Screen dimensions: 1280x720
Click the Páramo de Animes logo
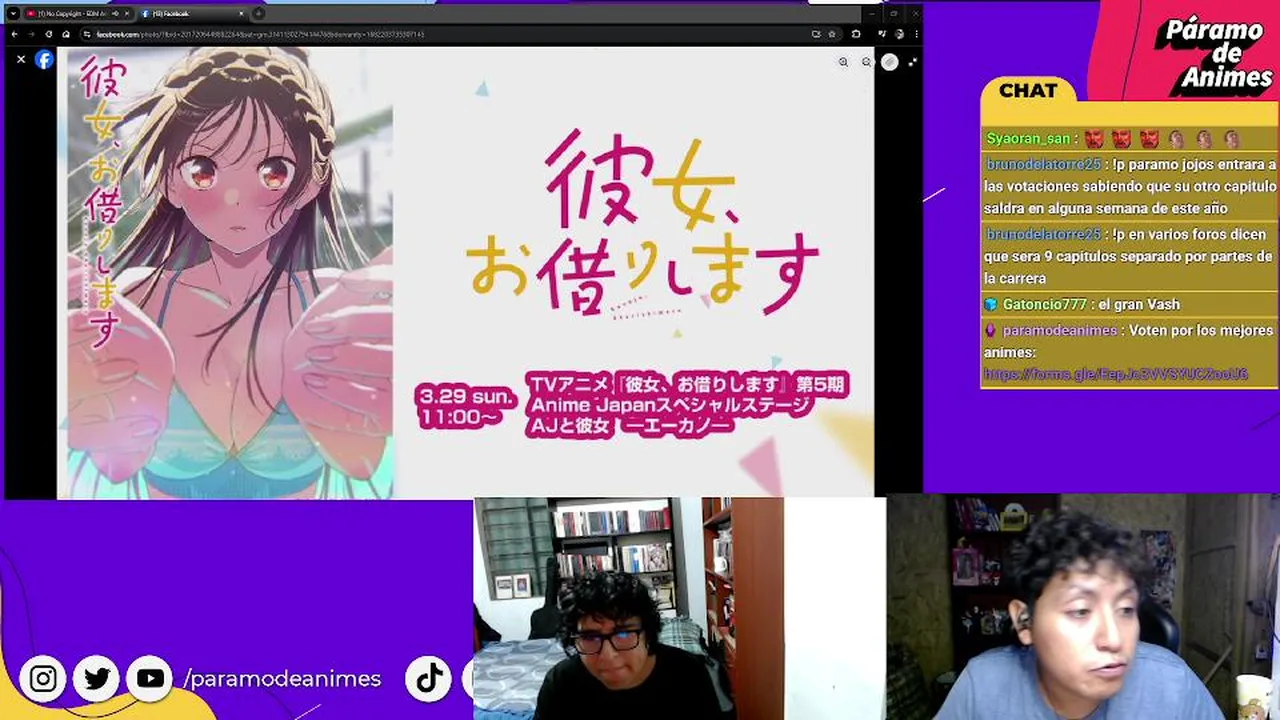click(x=1213, y=55)
